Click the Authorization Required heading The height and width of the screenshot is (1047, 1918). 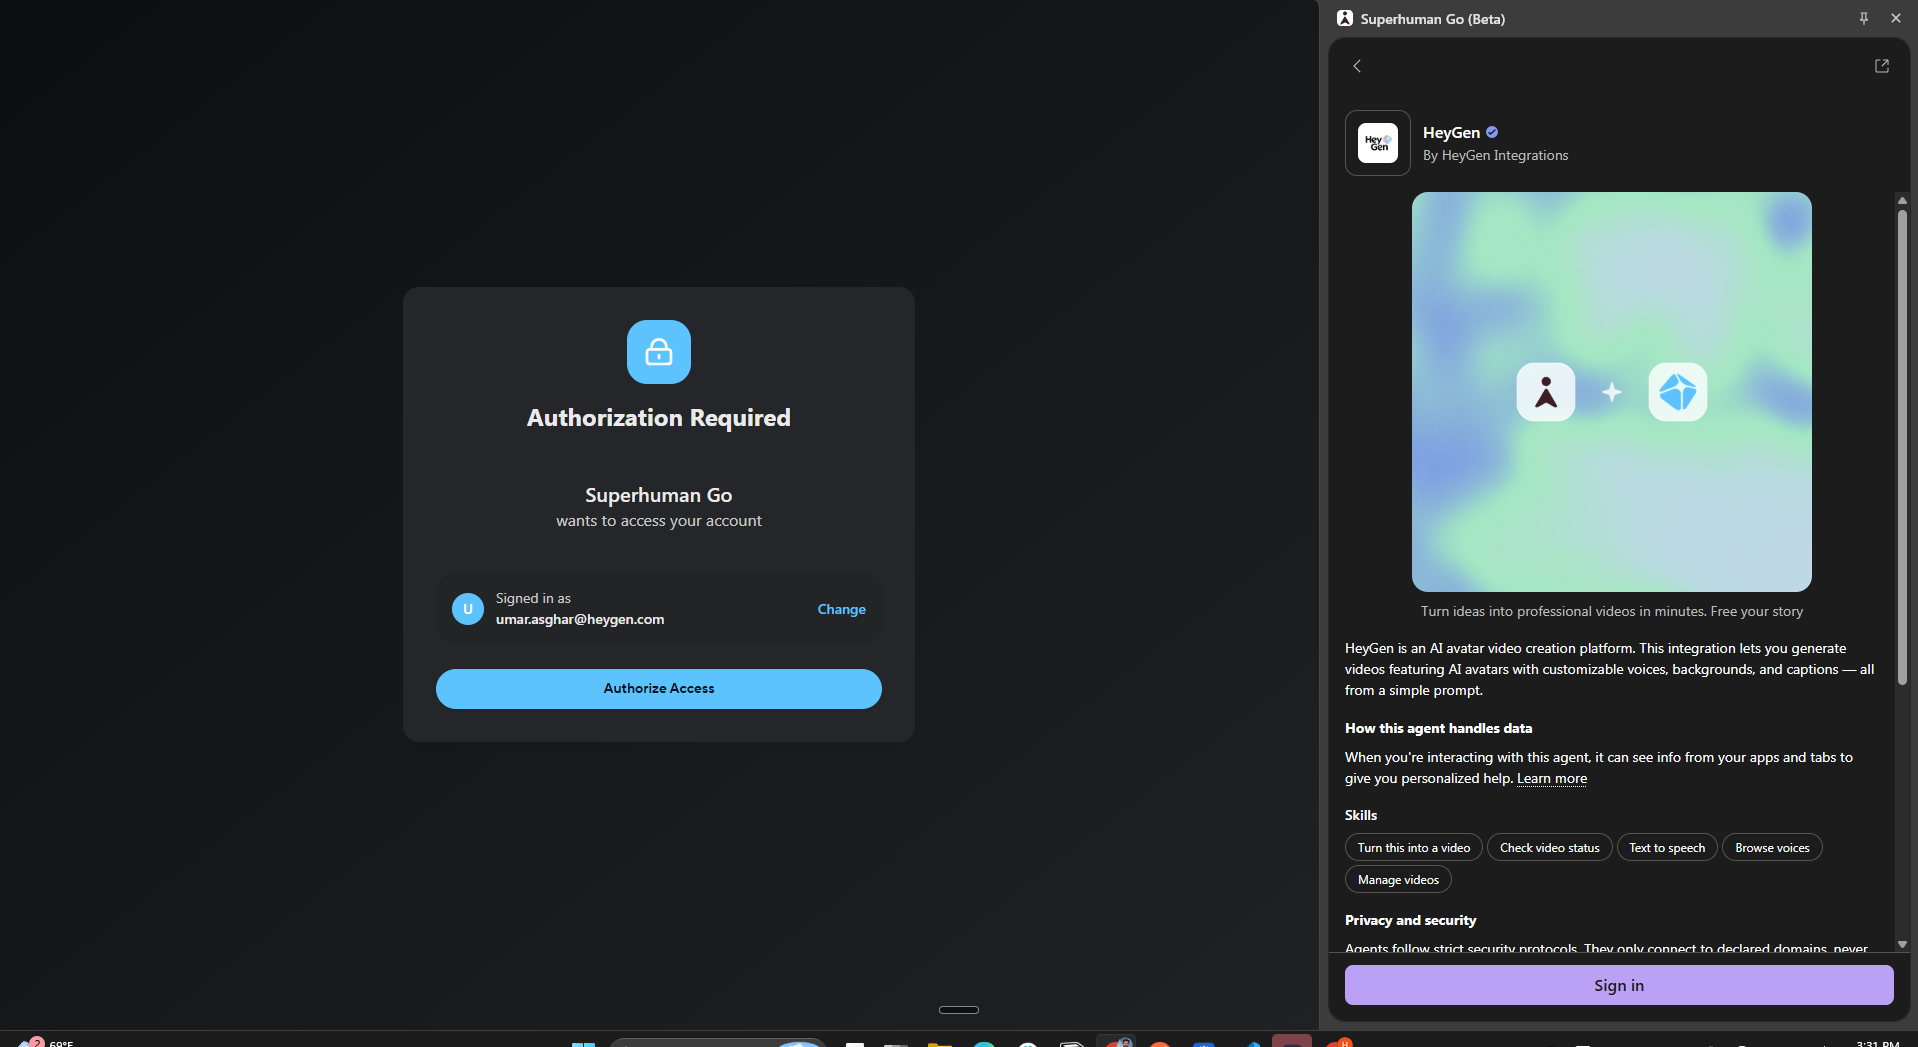(x=658, y=418)
